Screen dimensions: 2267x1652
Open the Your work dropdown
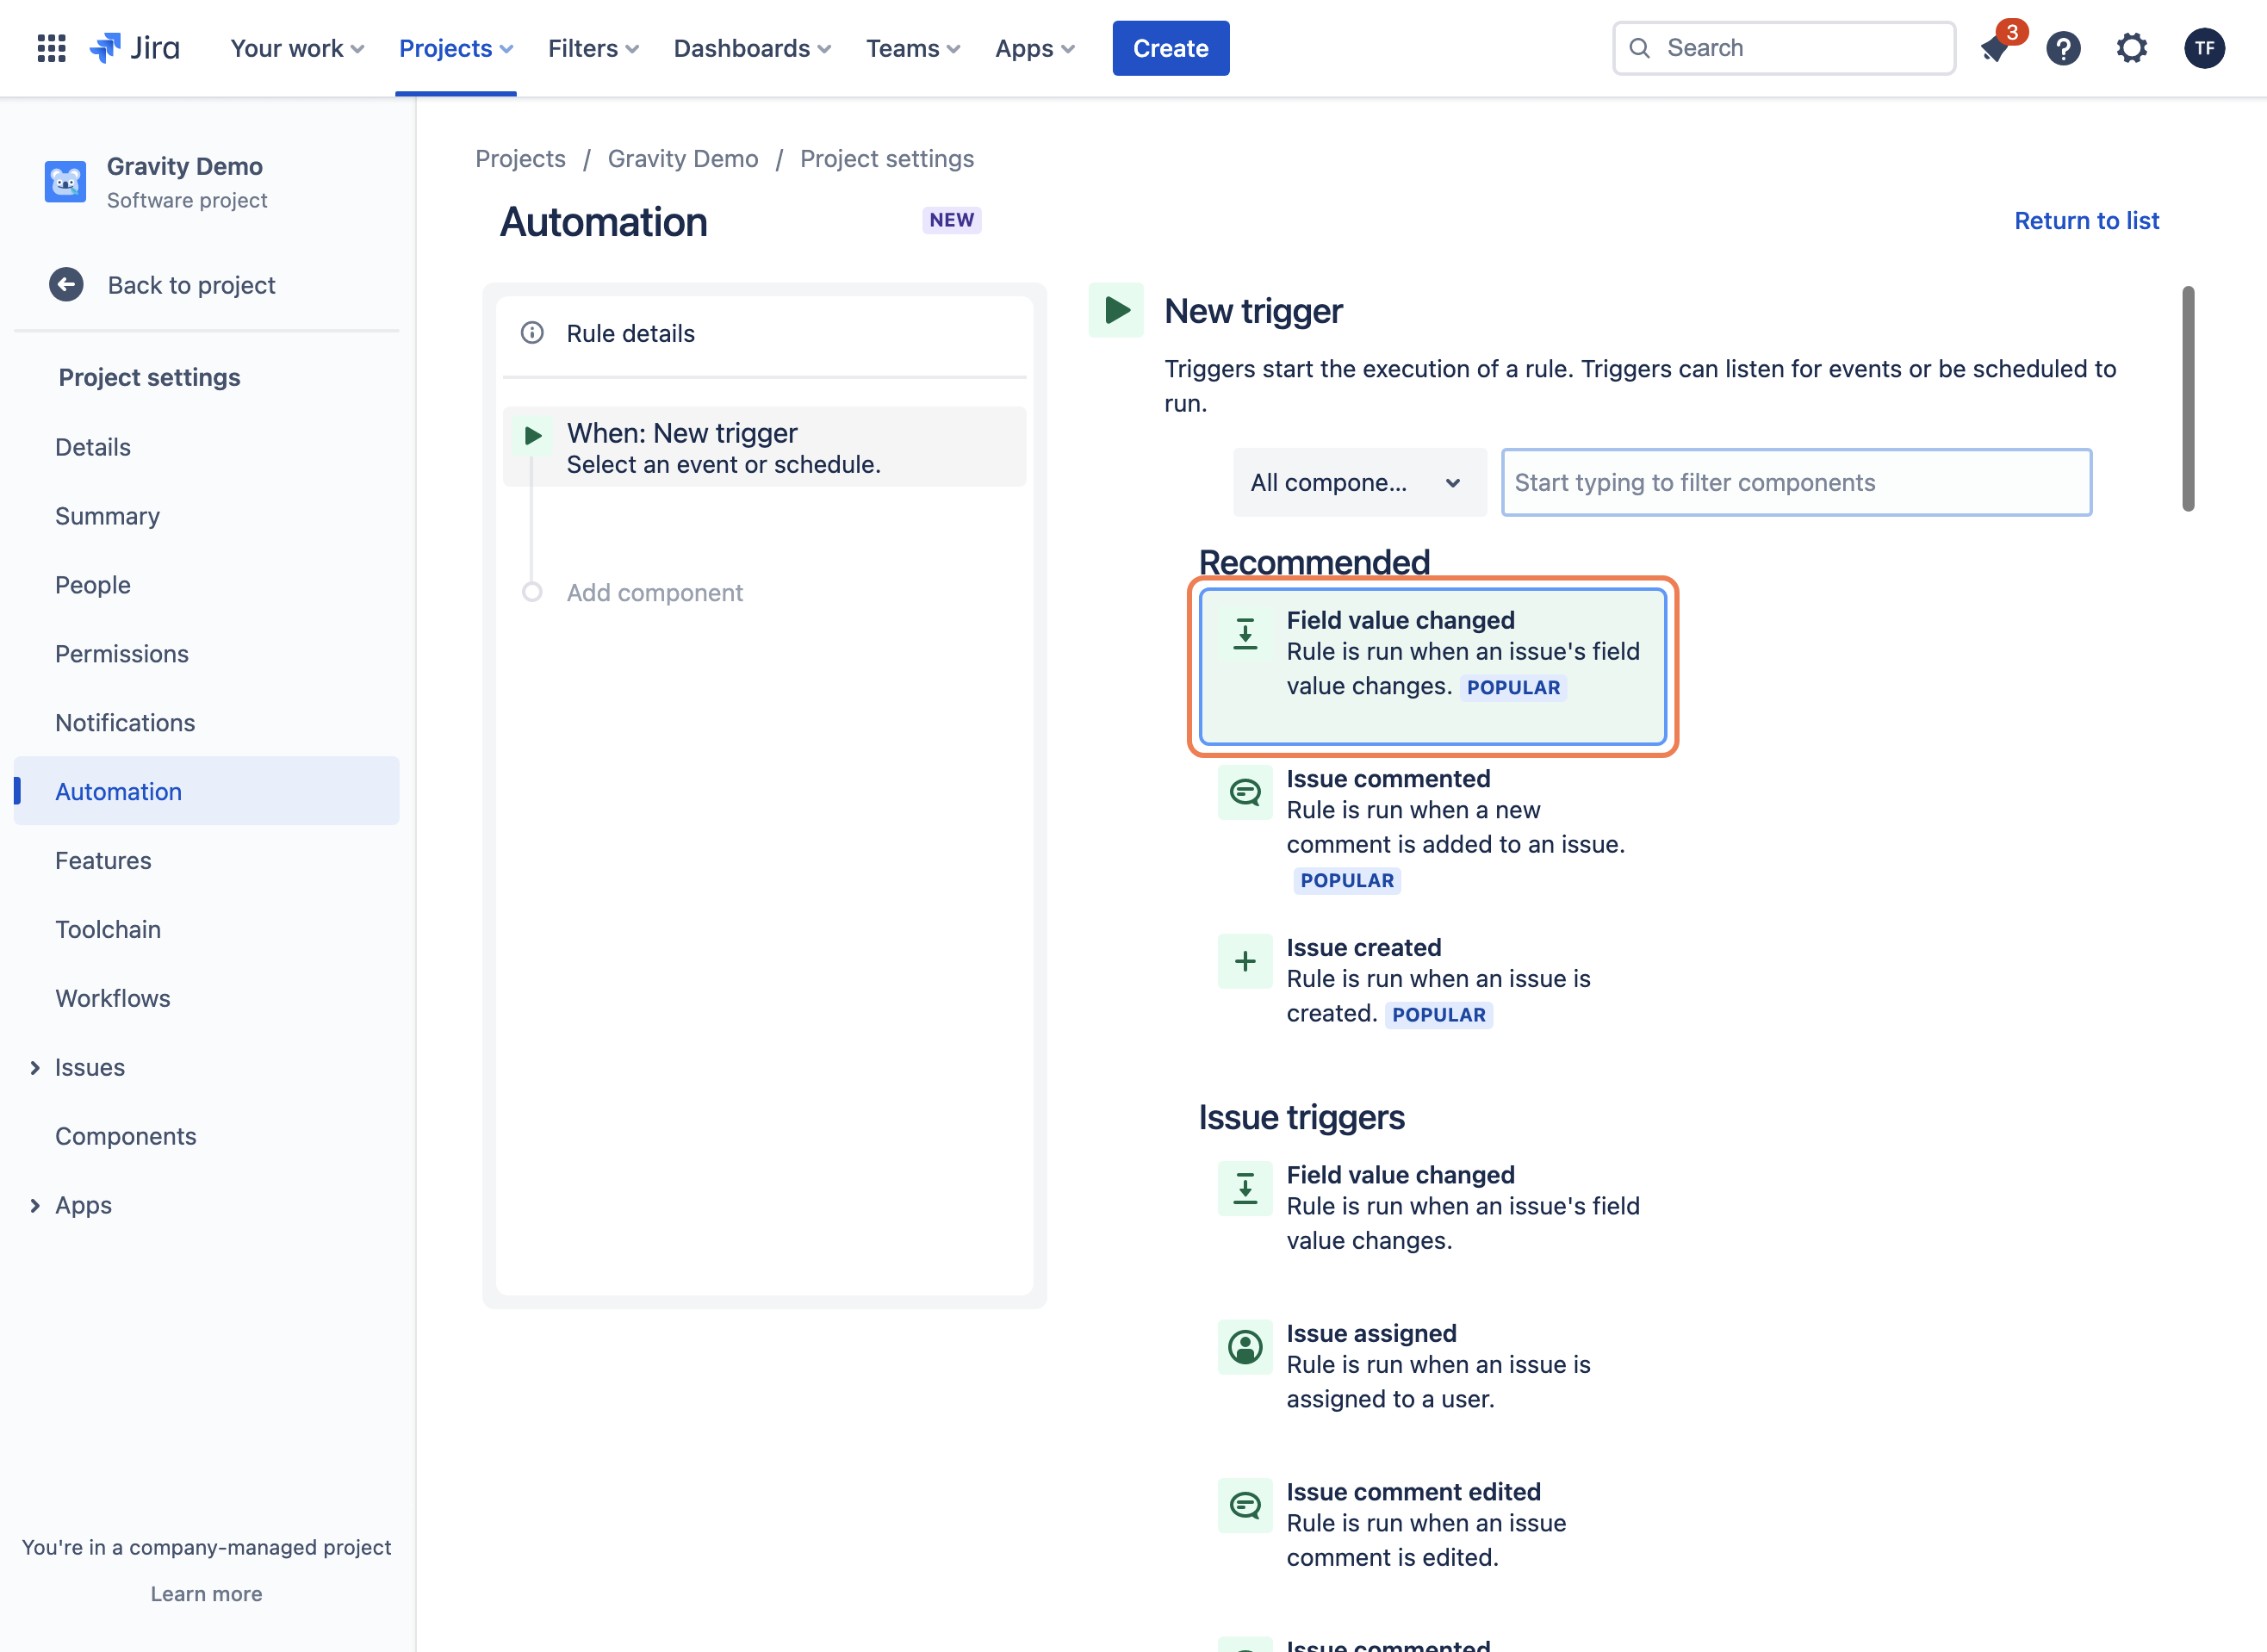[x=297, y=48]
